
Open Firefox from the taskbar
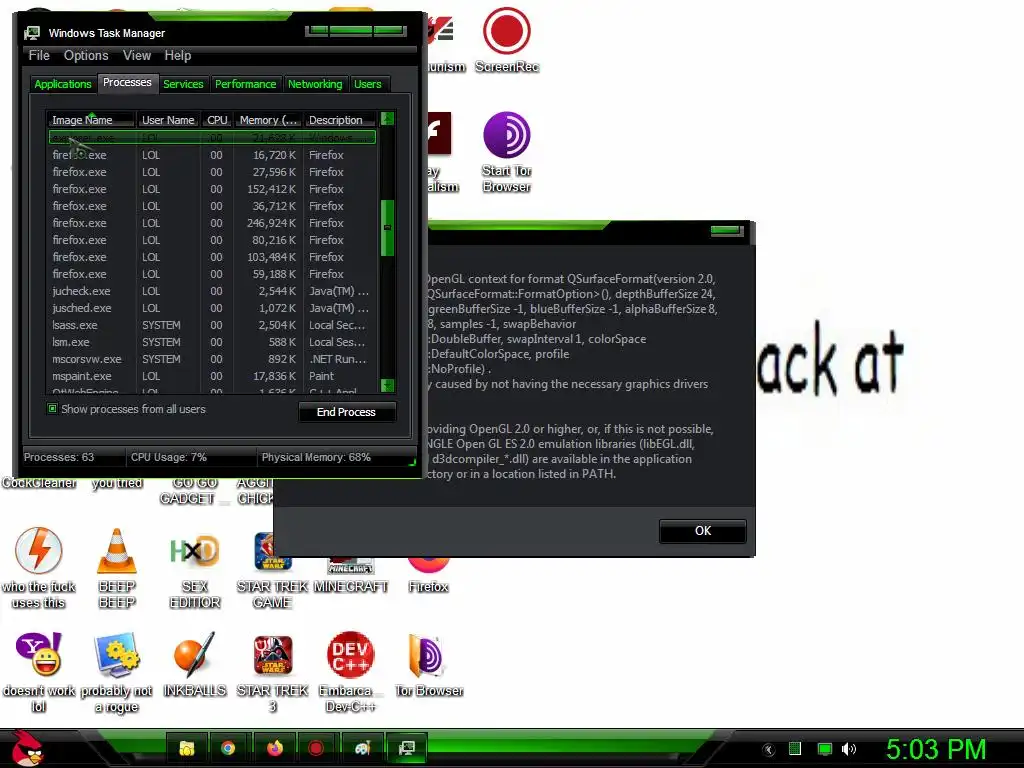click(x=275, y=748)
